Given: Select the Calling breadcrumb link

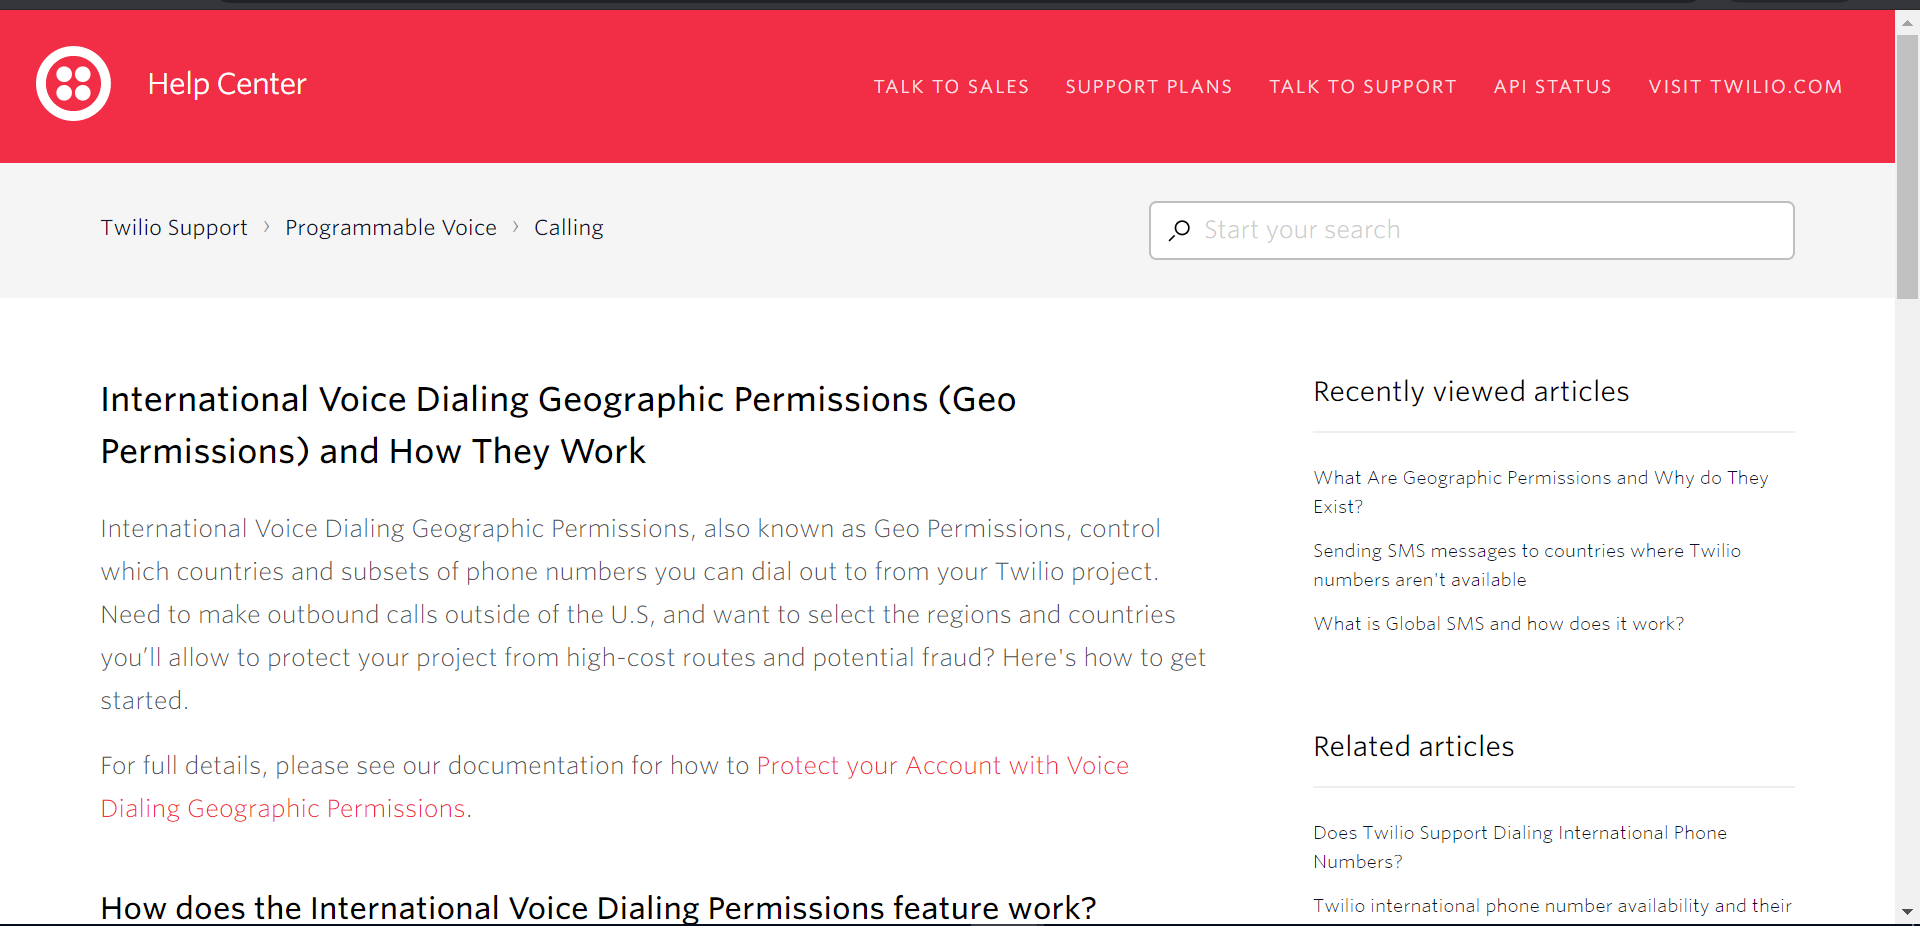Looking at the screenshot, I should (568, 227).
